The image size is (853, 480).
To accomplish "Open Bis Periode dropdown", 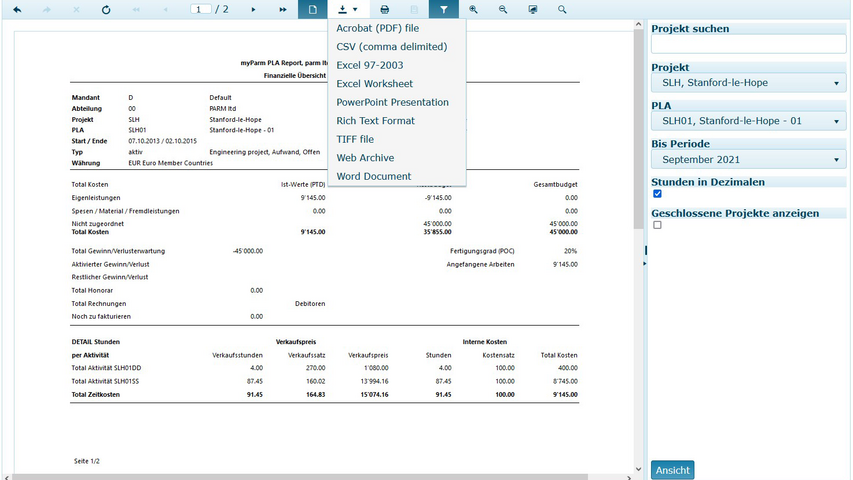I will coord(748,160).
